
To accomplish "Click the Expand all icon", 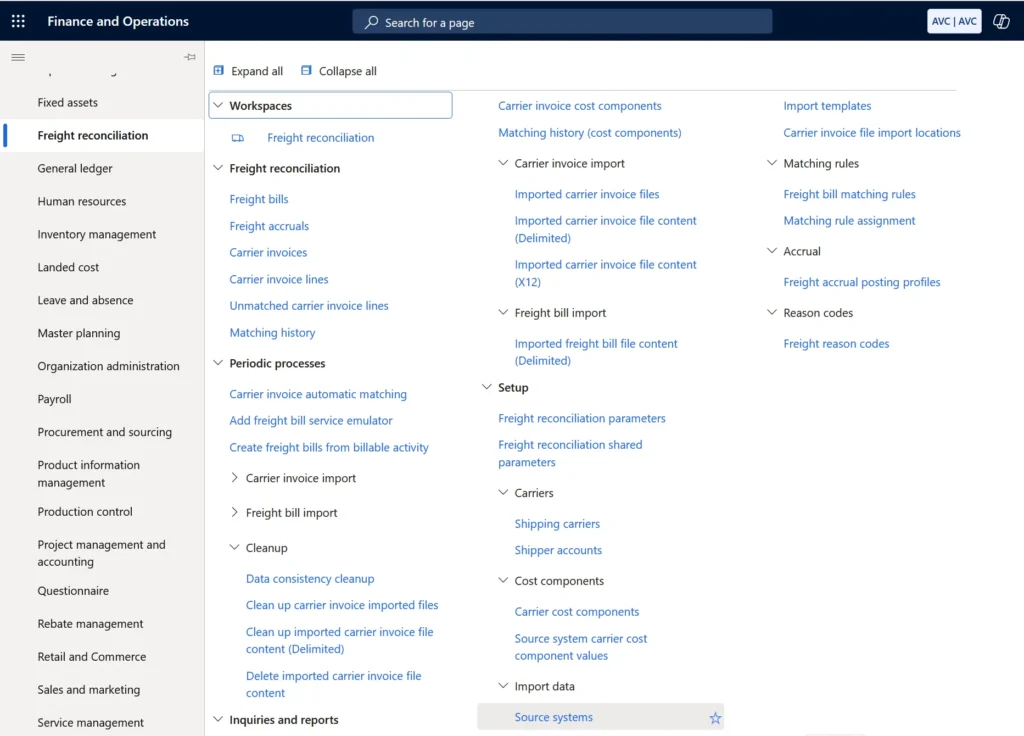I will (x=218, y=71).
